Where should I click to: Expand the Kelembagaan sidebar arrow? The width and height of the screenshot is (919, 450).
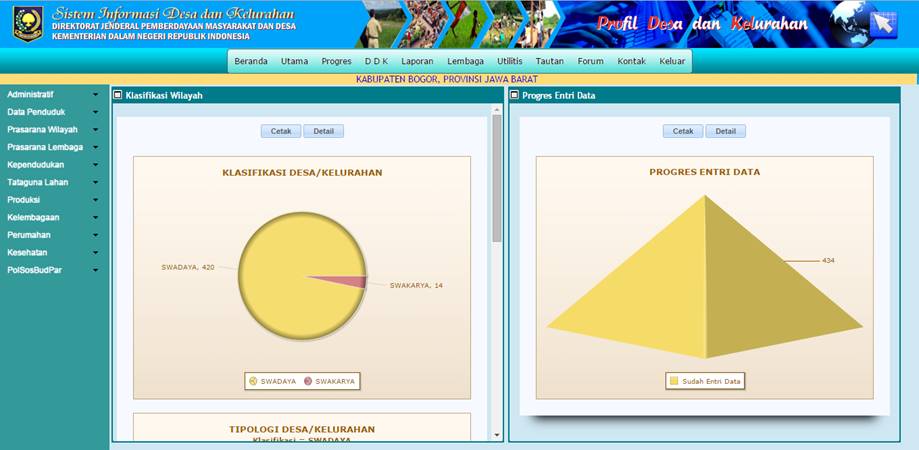(96, 217)
